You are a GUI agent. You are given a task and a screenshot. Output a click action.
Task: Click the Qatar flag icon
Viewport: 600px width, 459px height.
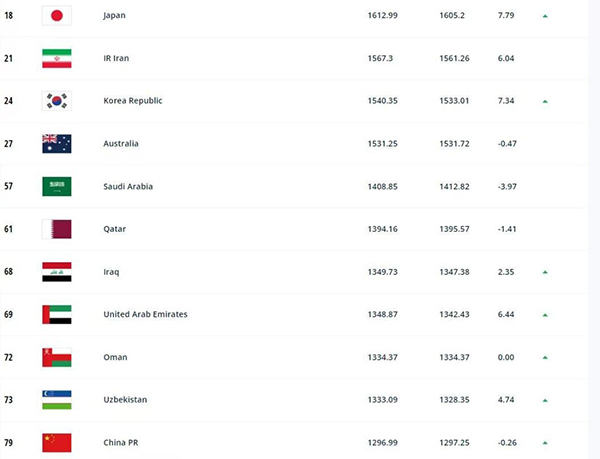point(56,229)
